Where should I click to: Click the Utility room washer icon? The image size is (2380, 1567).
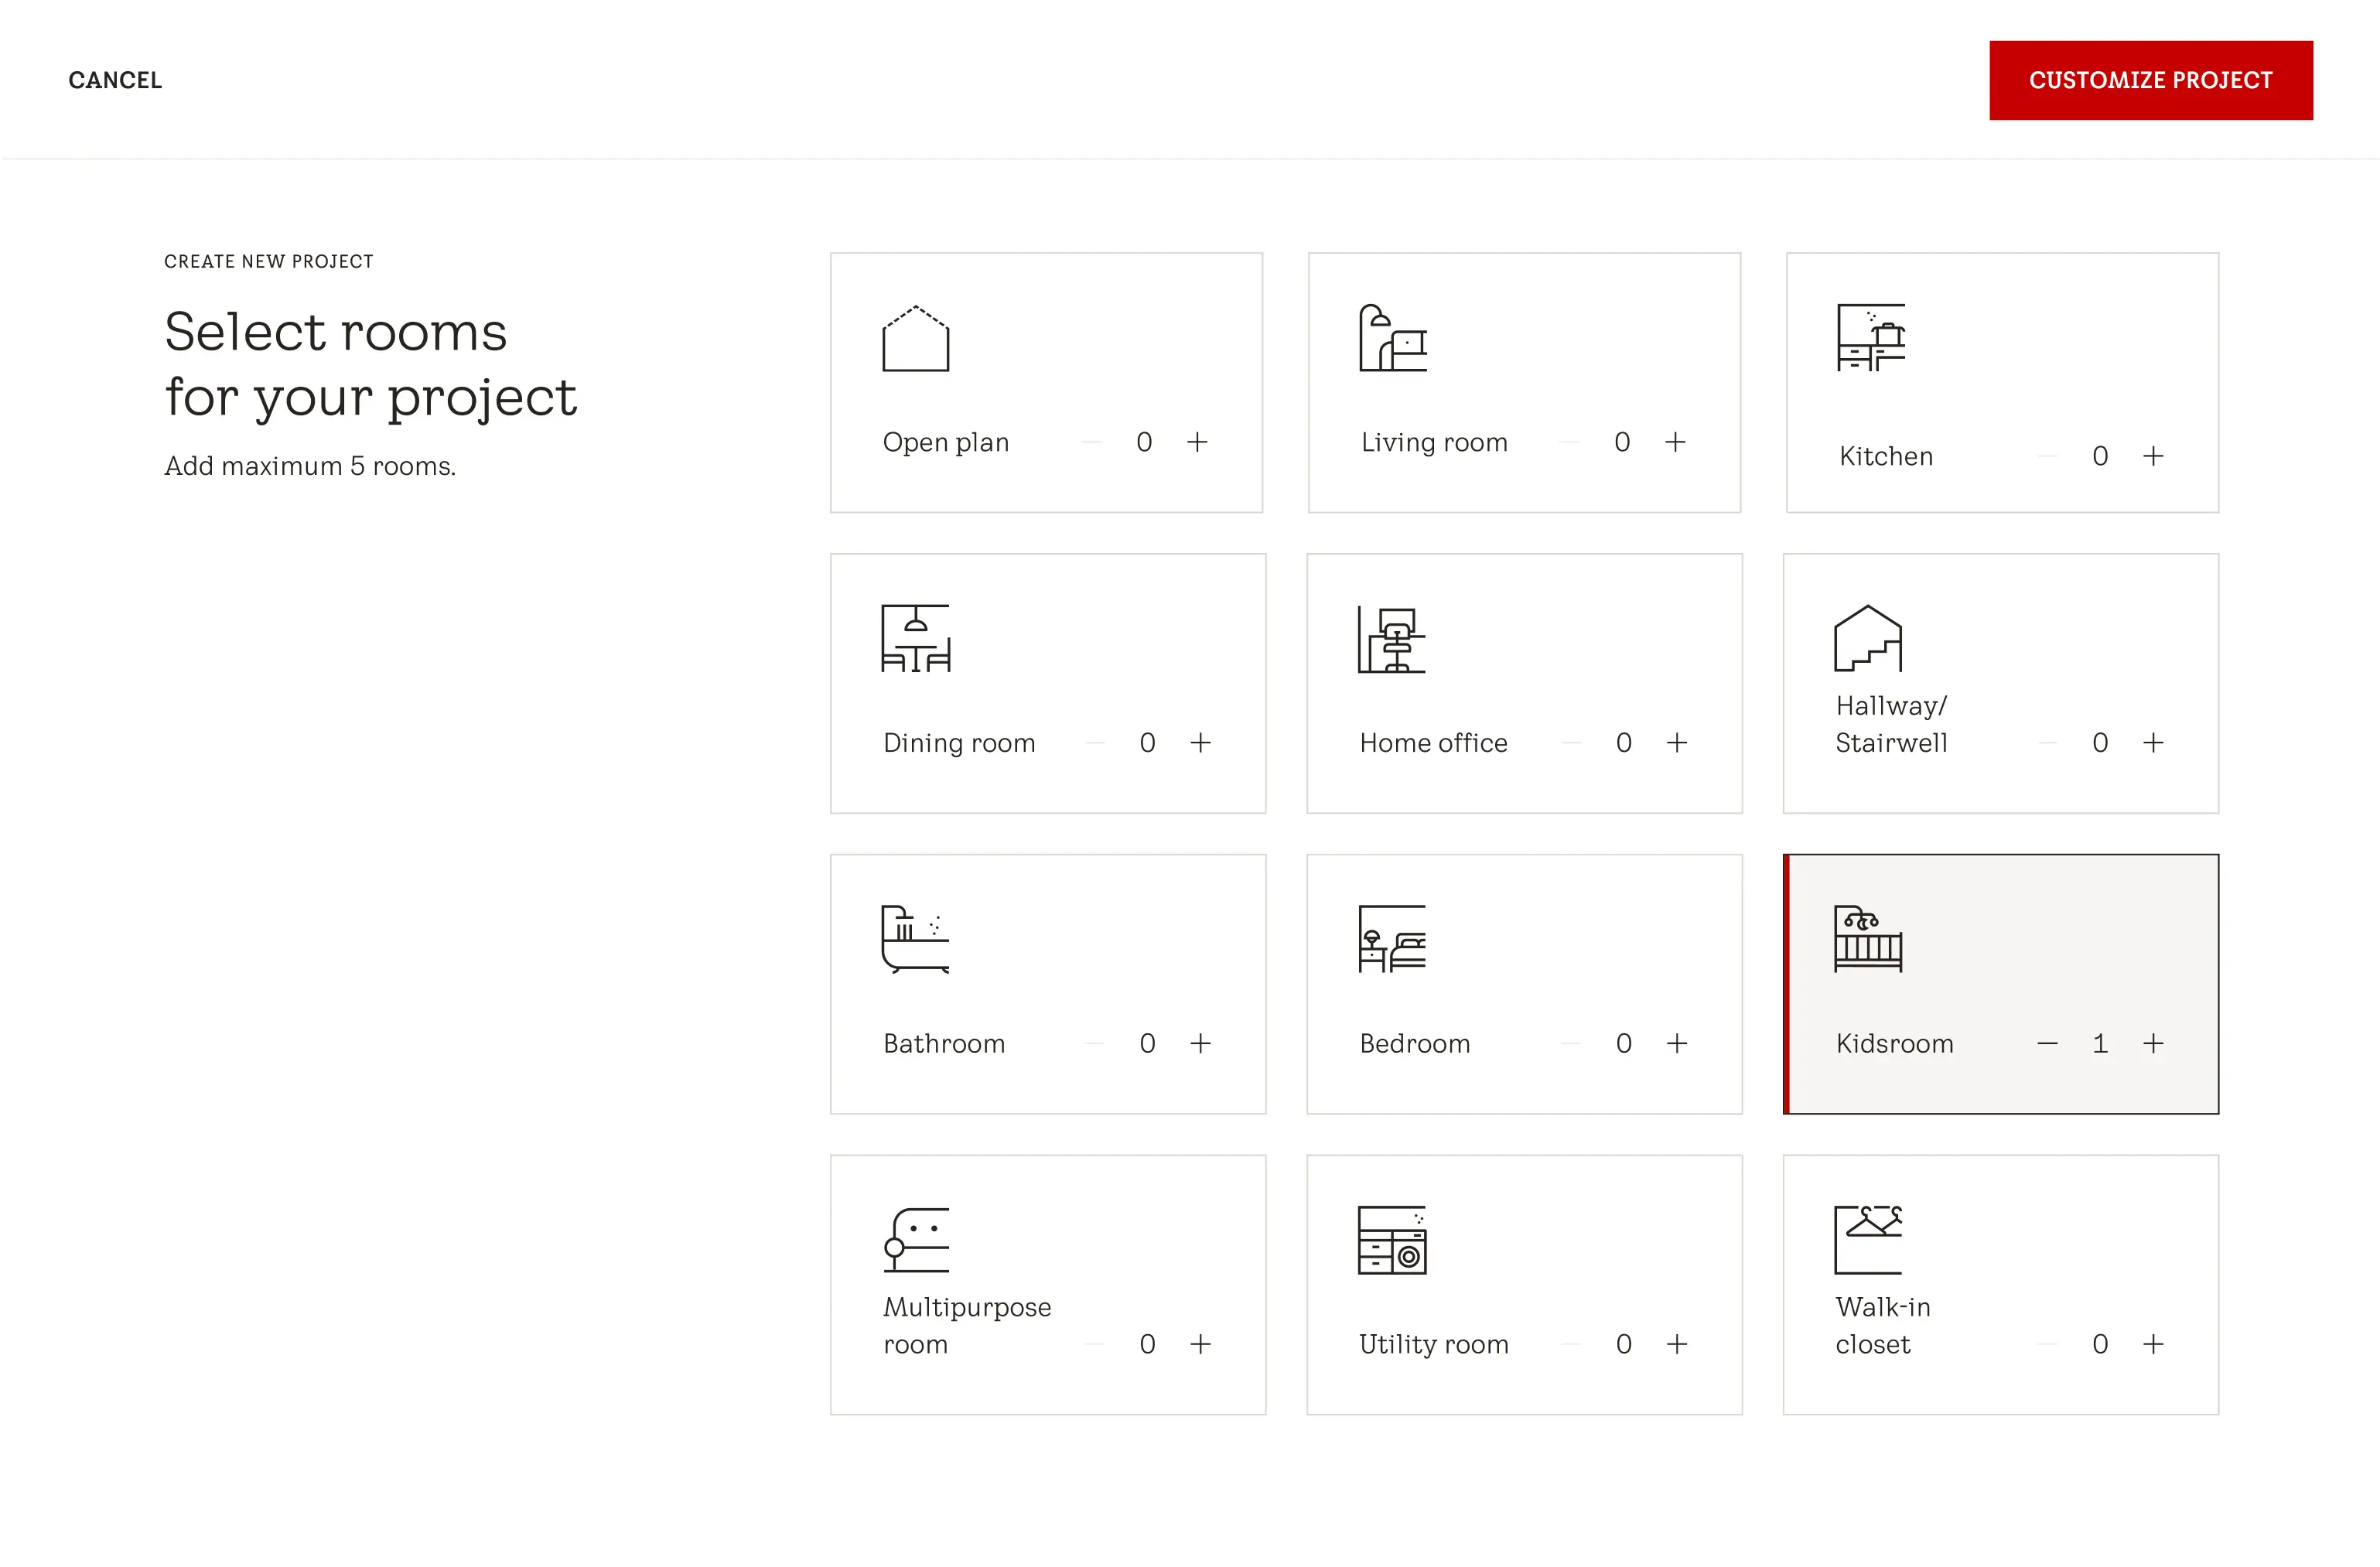click(1391, 1240)
